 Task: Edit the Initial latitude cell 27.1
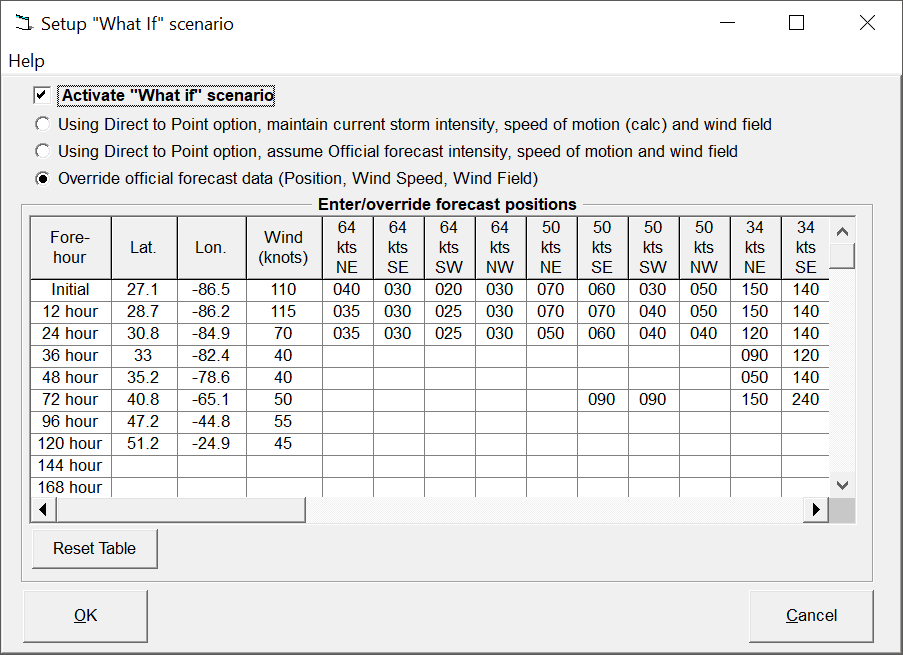143,289
